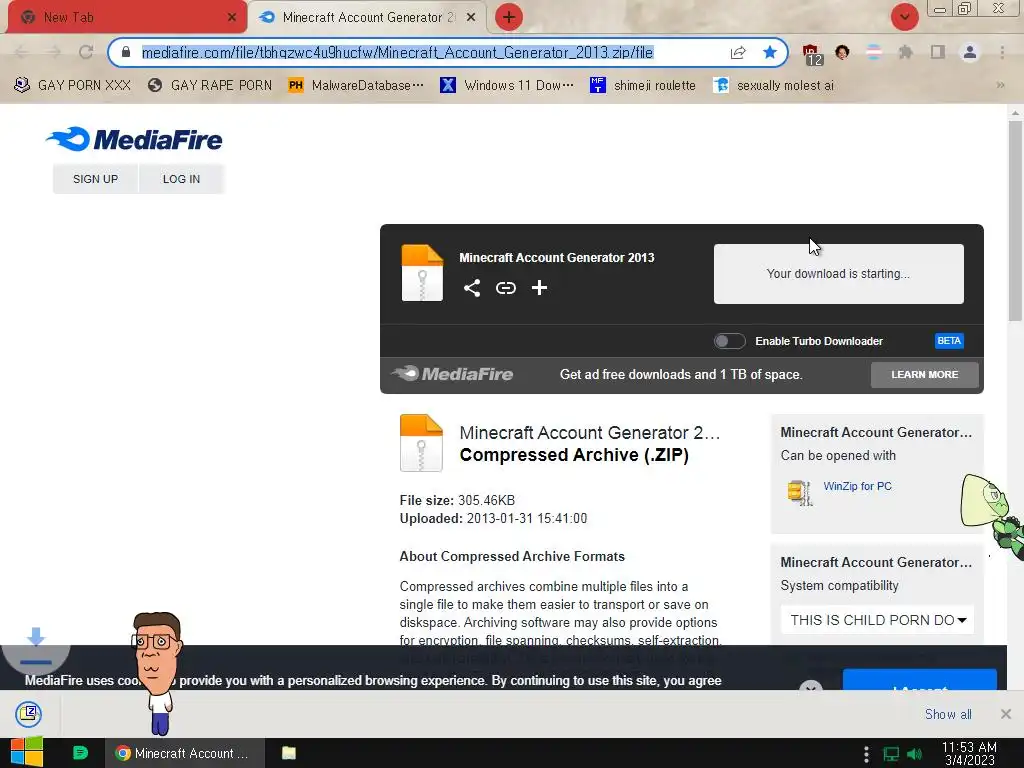Open File Explorer from the taskbar
Screen dimensions: 1024x768
pos(289,753)
